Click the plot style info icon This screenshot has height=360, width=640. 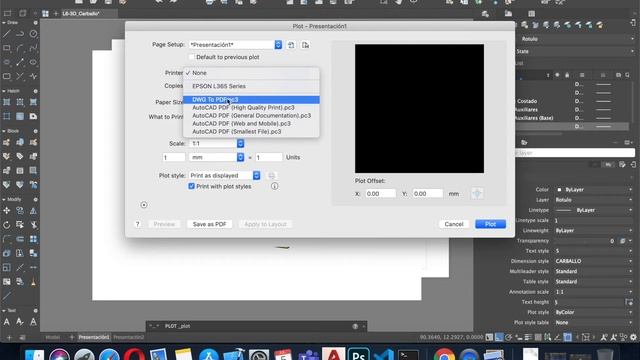point(275,186)
